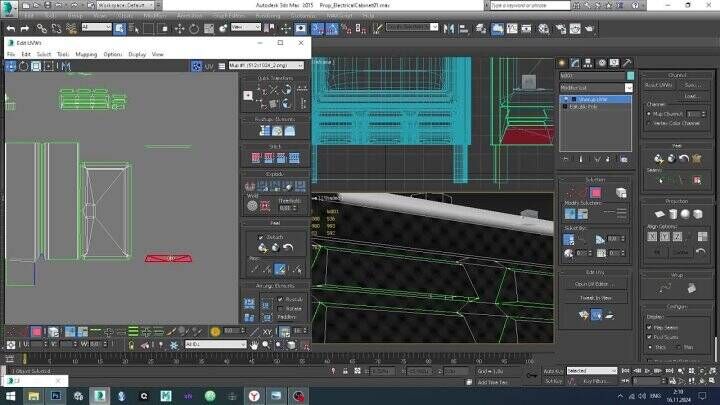The height and width of the screenshot is (405, 720).
Task: Click the Open UV Editor button
Action: 595,284
